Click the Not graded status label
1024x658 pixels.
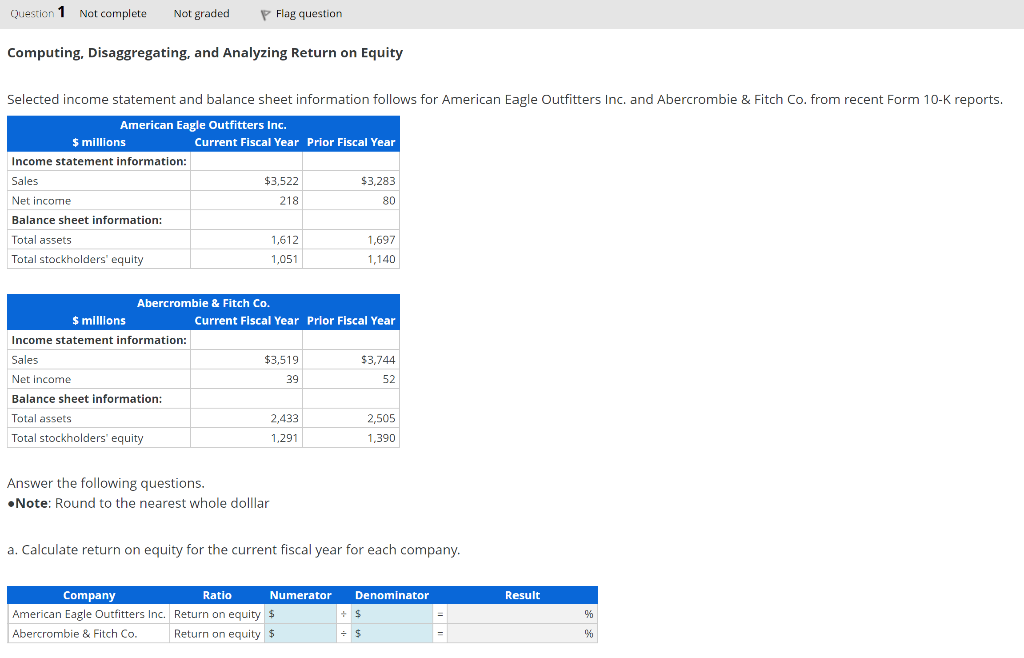point(201,13)
